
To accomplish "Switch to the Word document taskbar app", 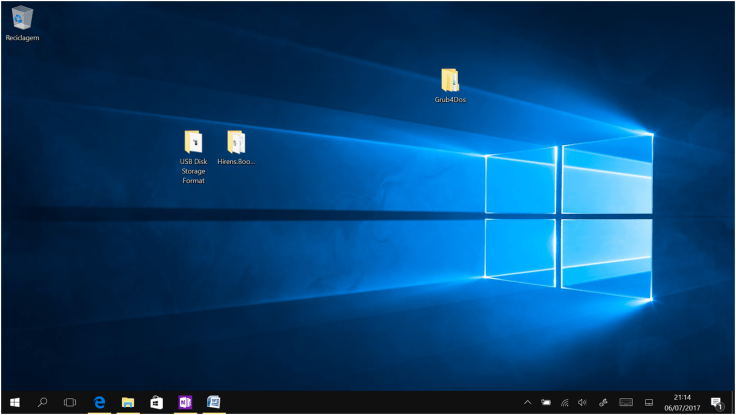I will 213,402.
